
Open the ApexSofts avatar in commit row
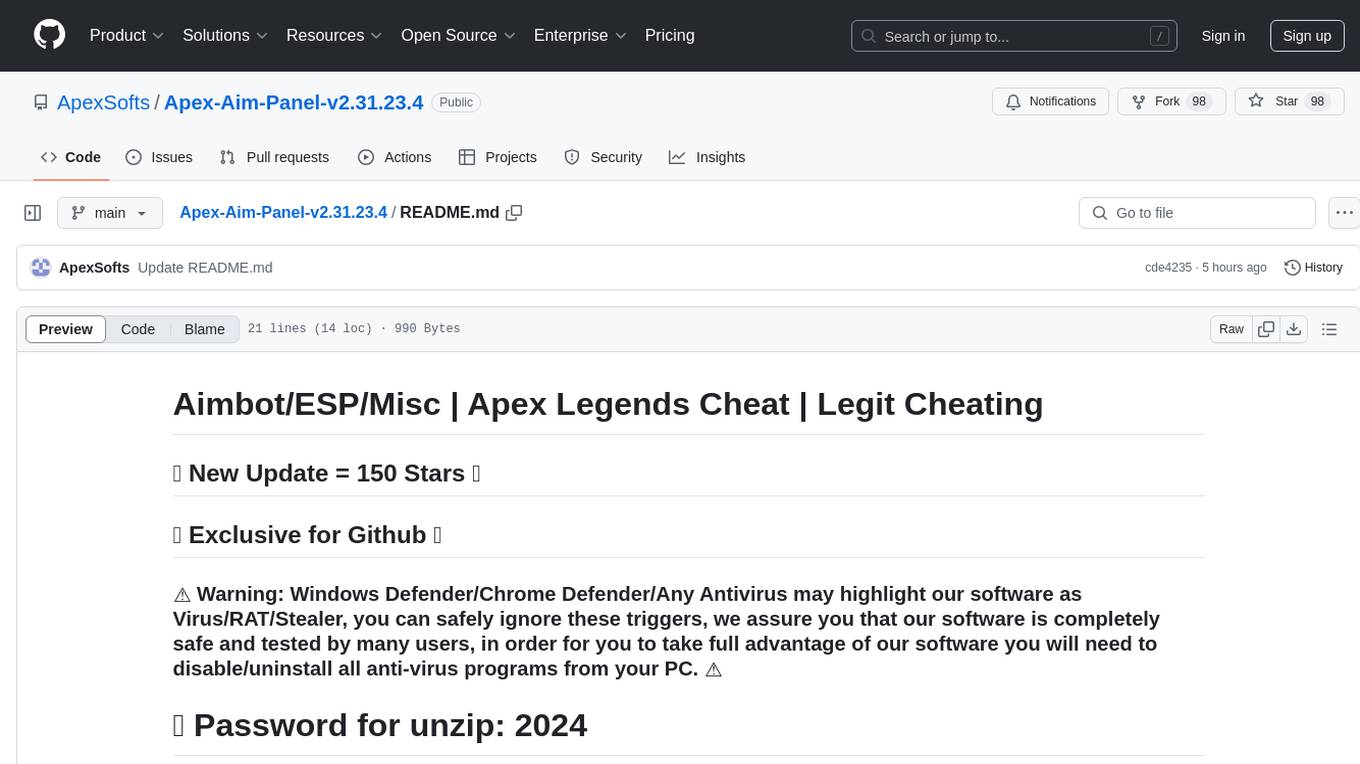pos(41,267)
